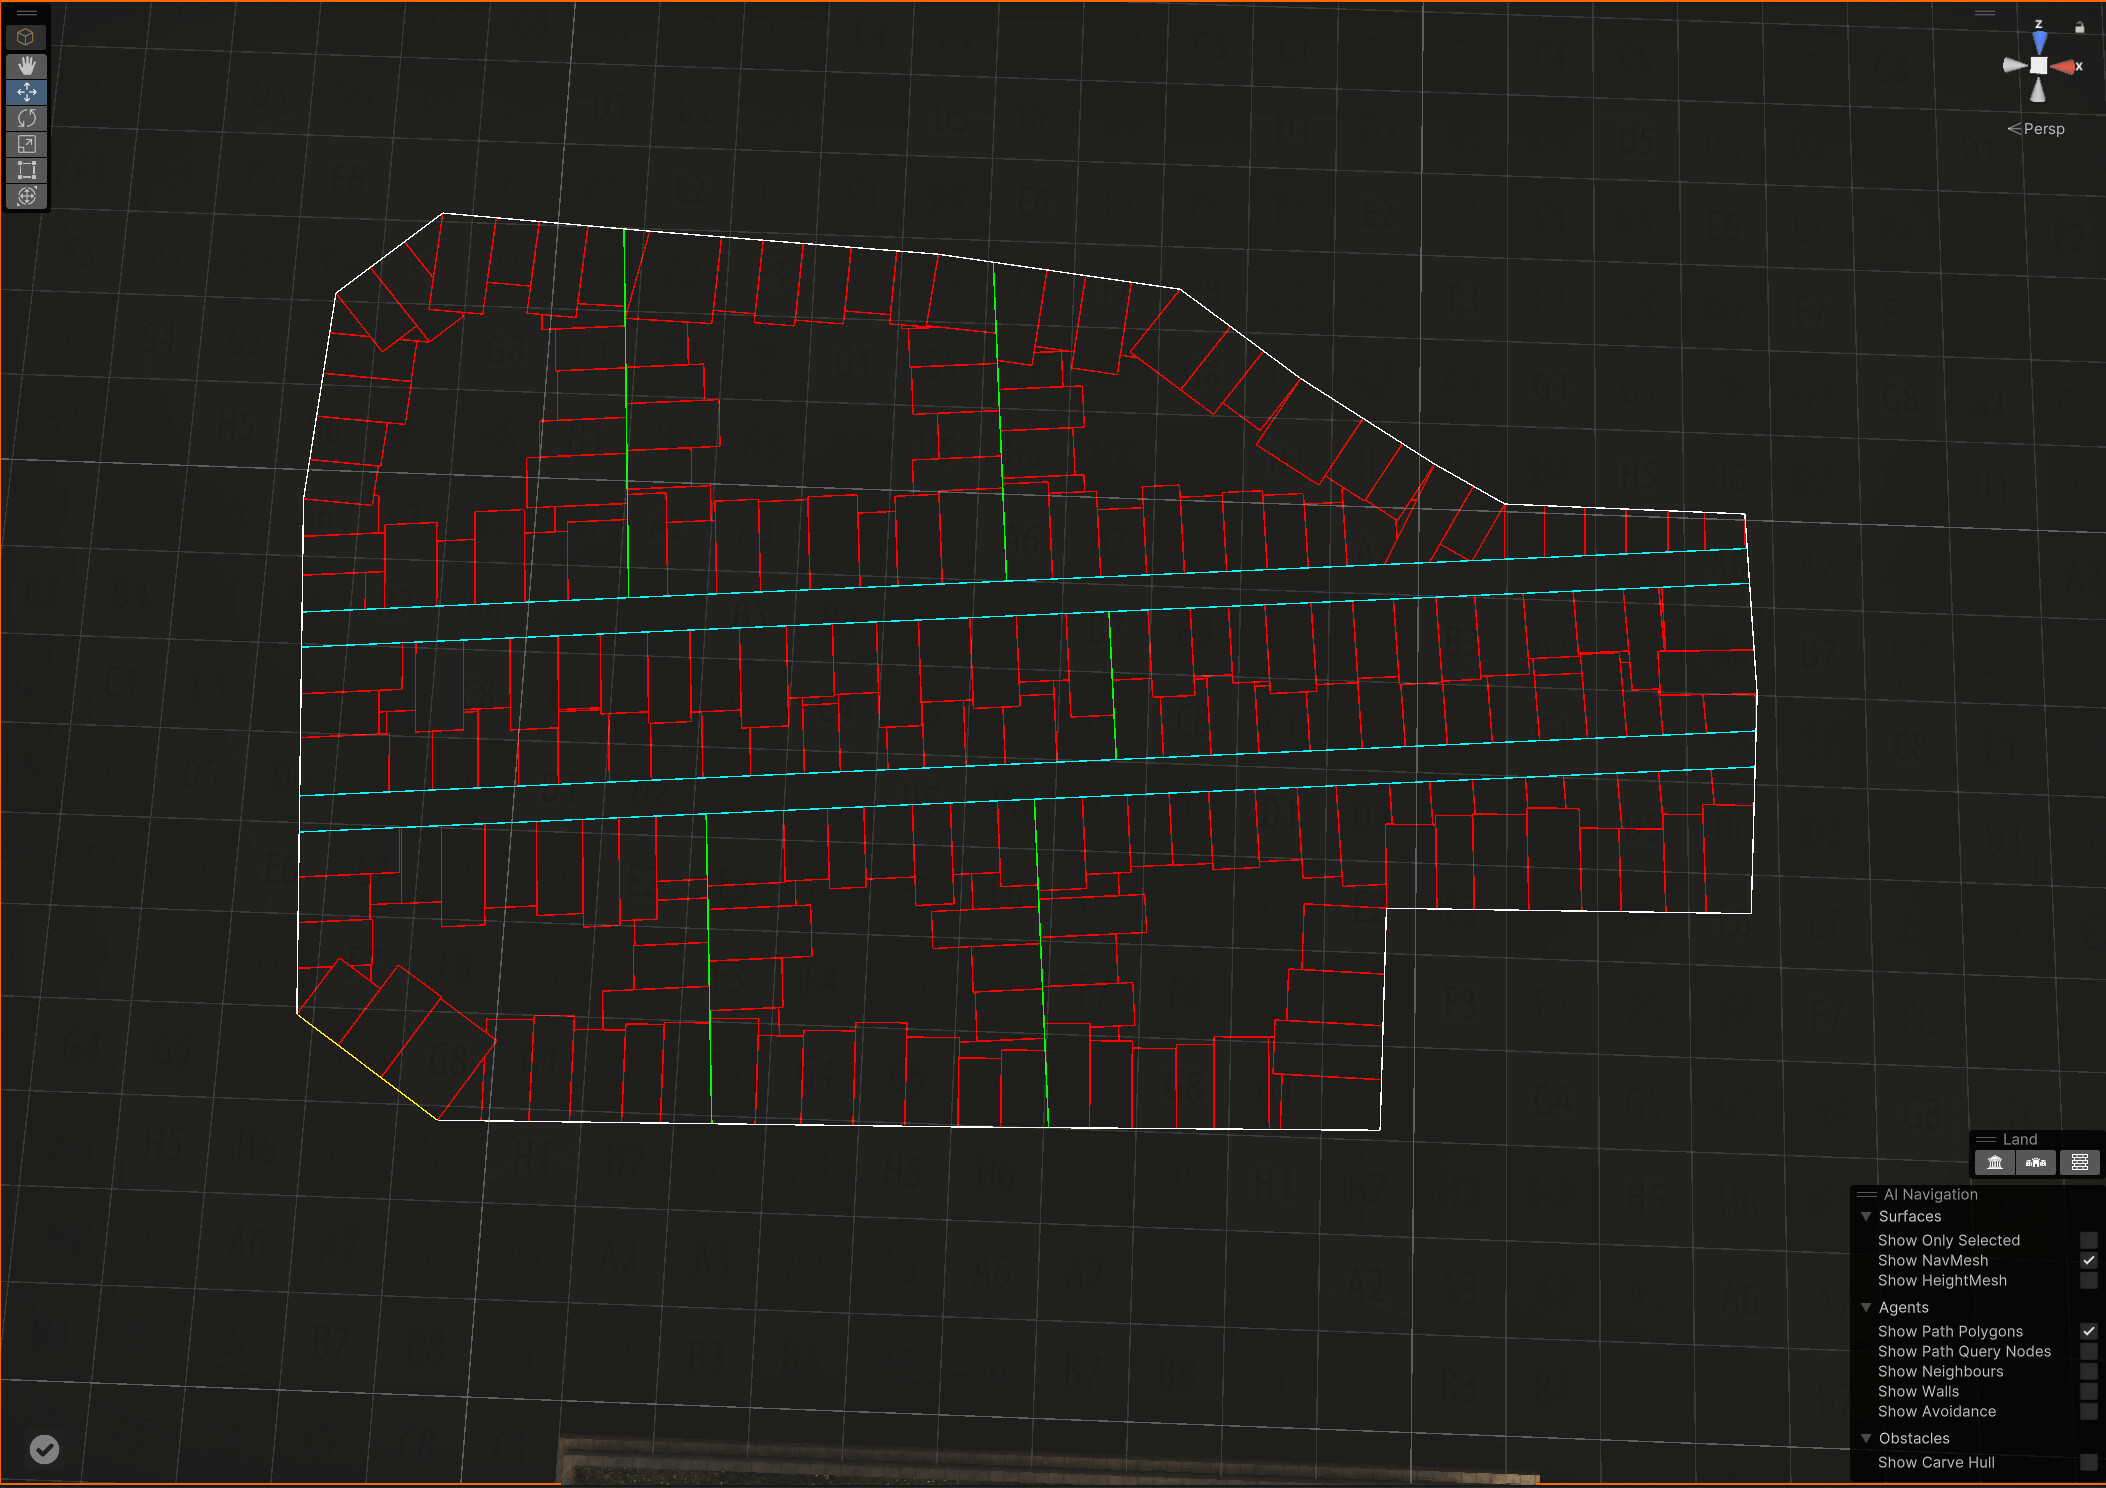Screen dimensions: 2106x1488
Task: Enable Show Carve Hull checkbox
Action: tap(2088, 1462)
